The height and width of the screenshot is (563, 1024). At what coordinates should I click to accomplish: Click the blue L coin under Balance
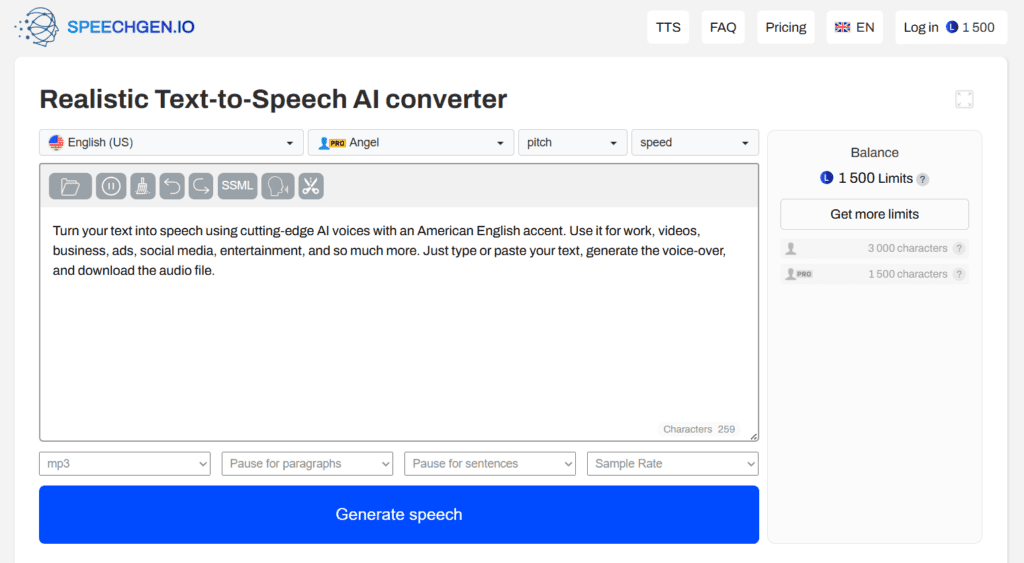827,178
